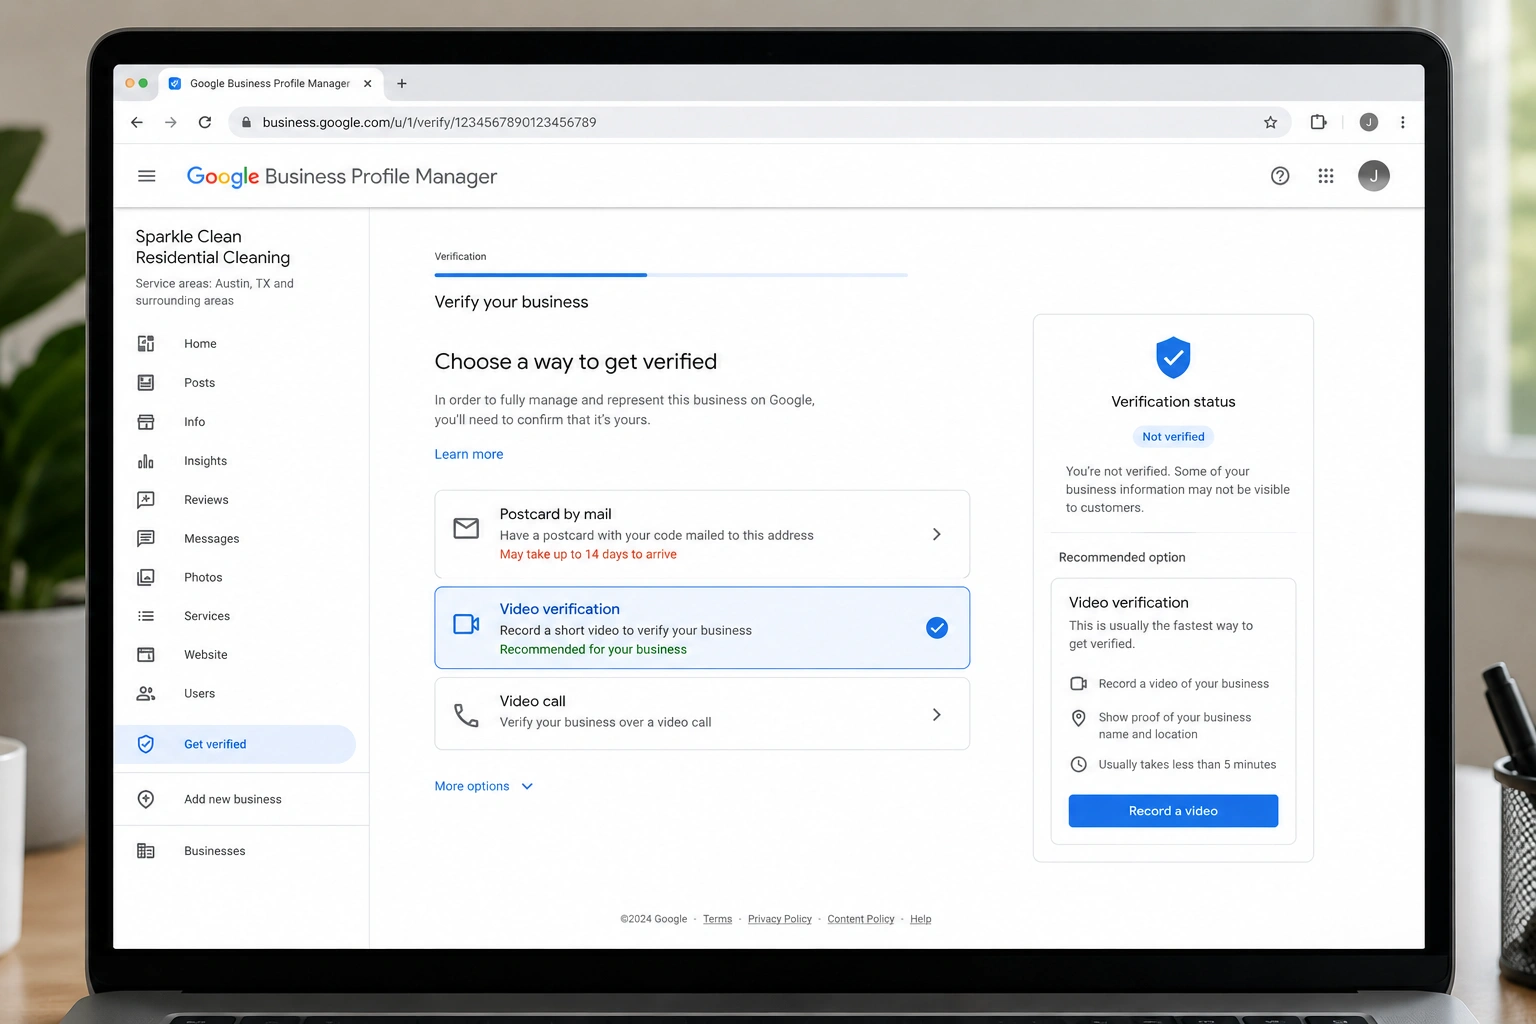
Task: Open the Help question mark icon
Action: click(1280, 176)
